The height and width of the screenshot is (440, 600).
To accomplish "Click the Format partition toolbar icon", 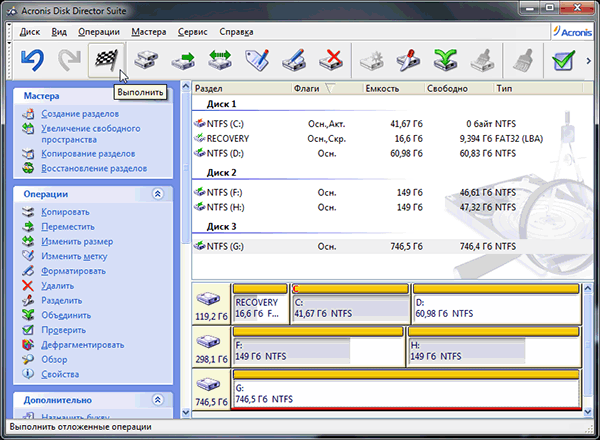I will click(x=293, y=60).
